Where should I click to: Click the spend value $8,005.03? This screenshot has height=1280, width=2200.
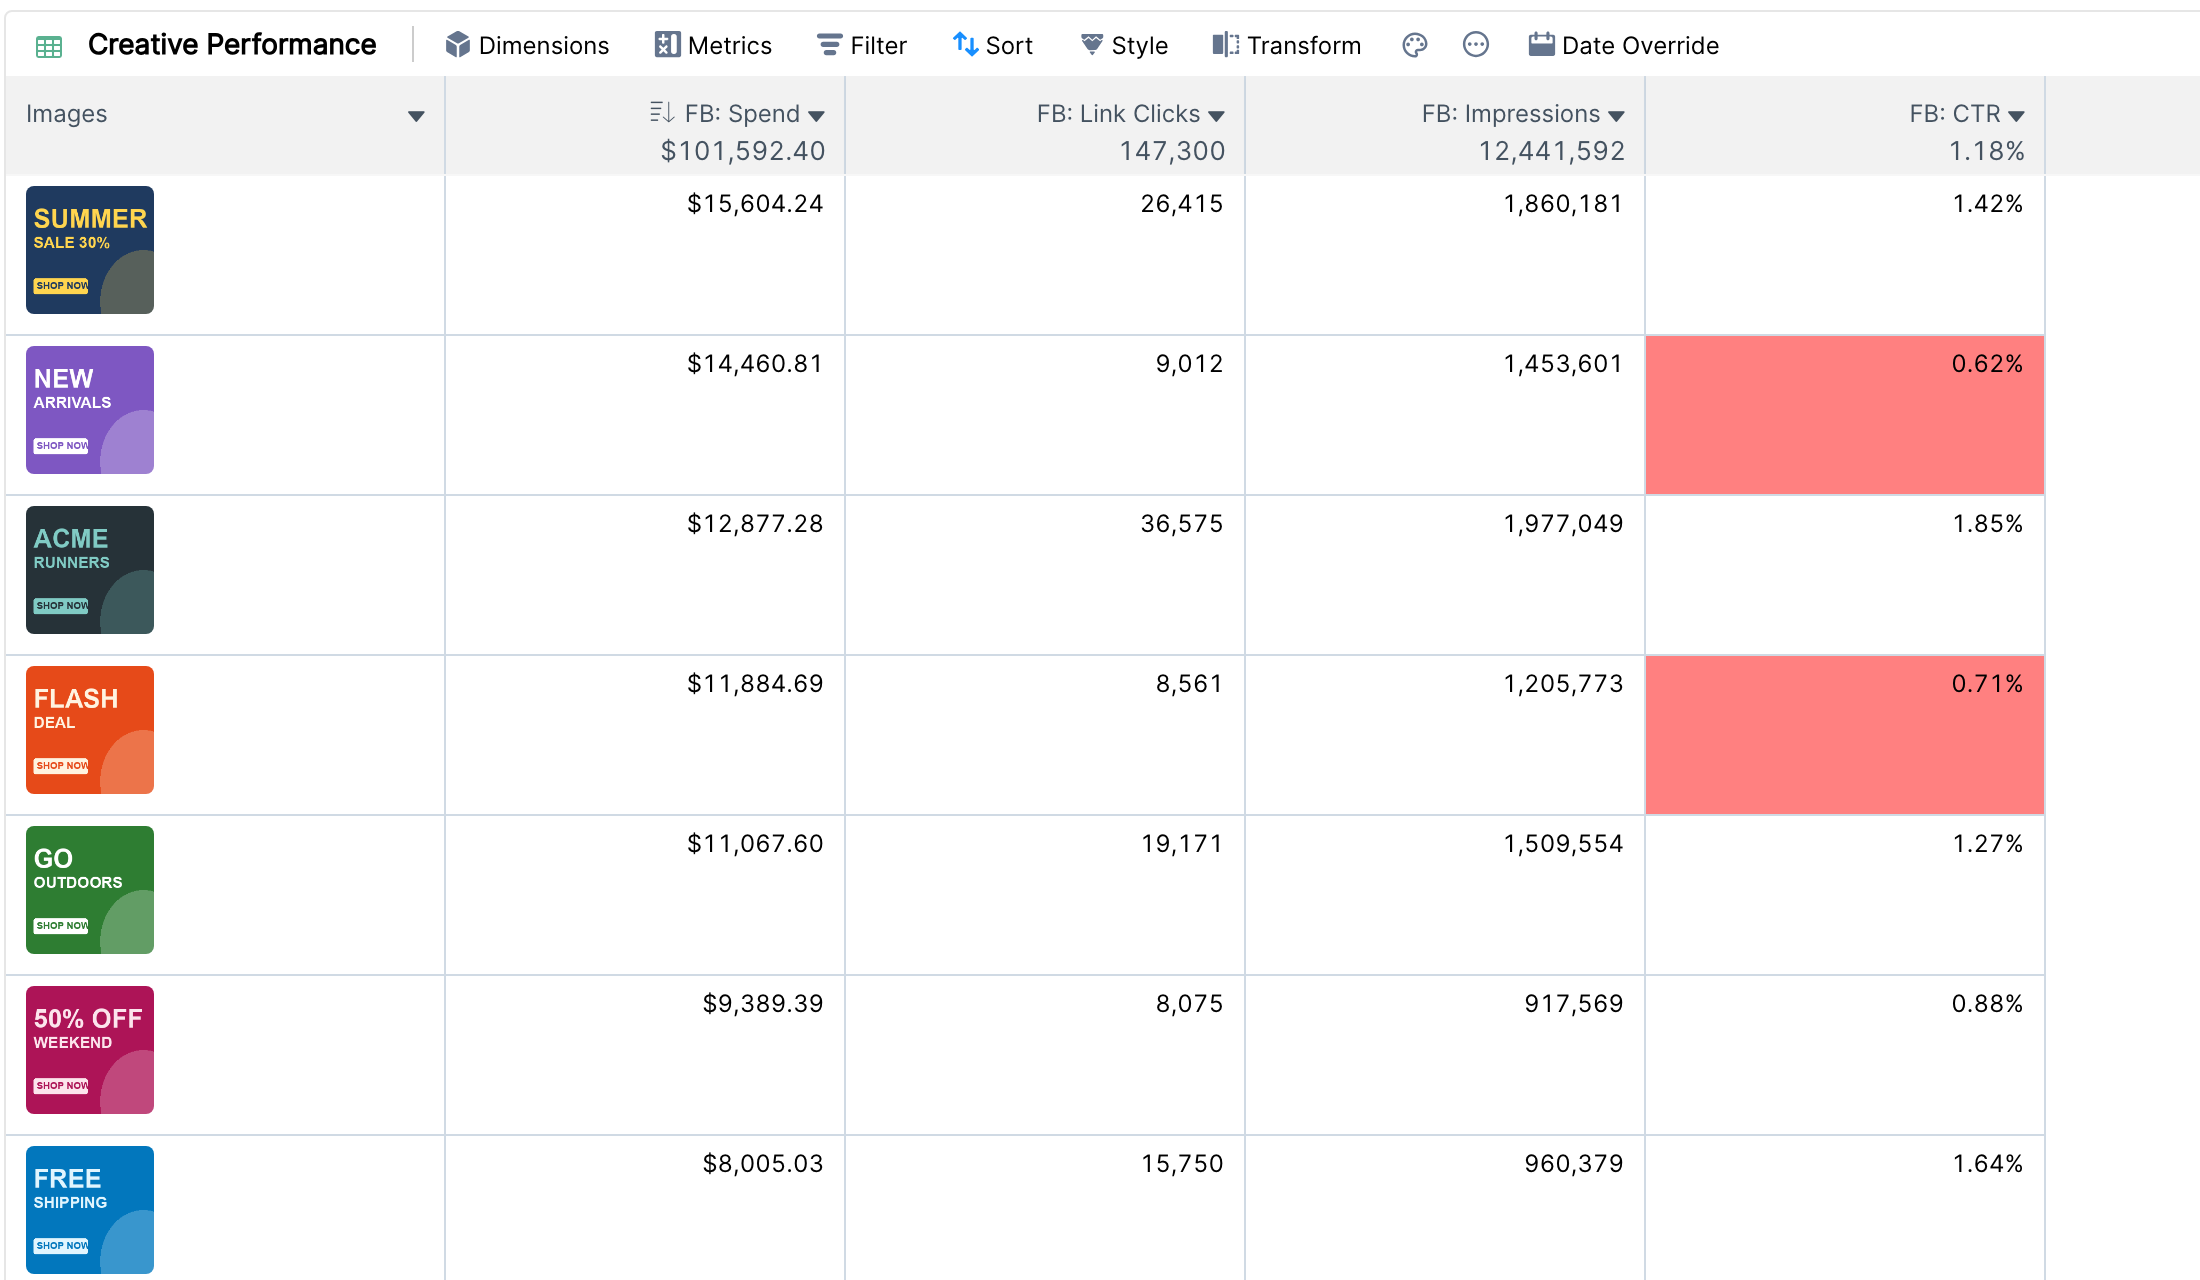click(763, 1164)
